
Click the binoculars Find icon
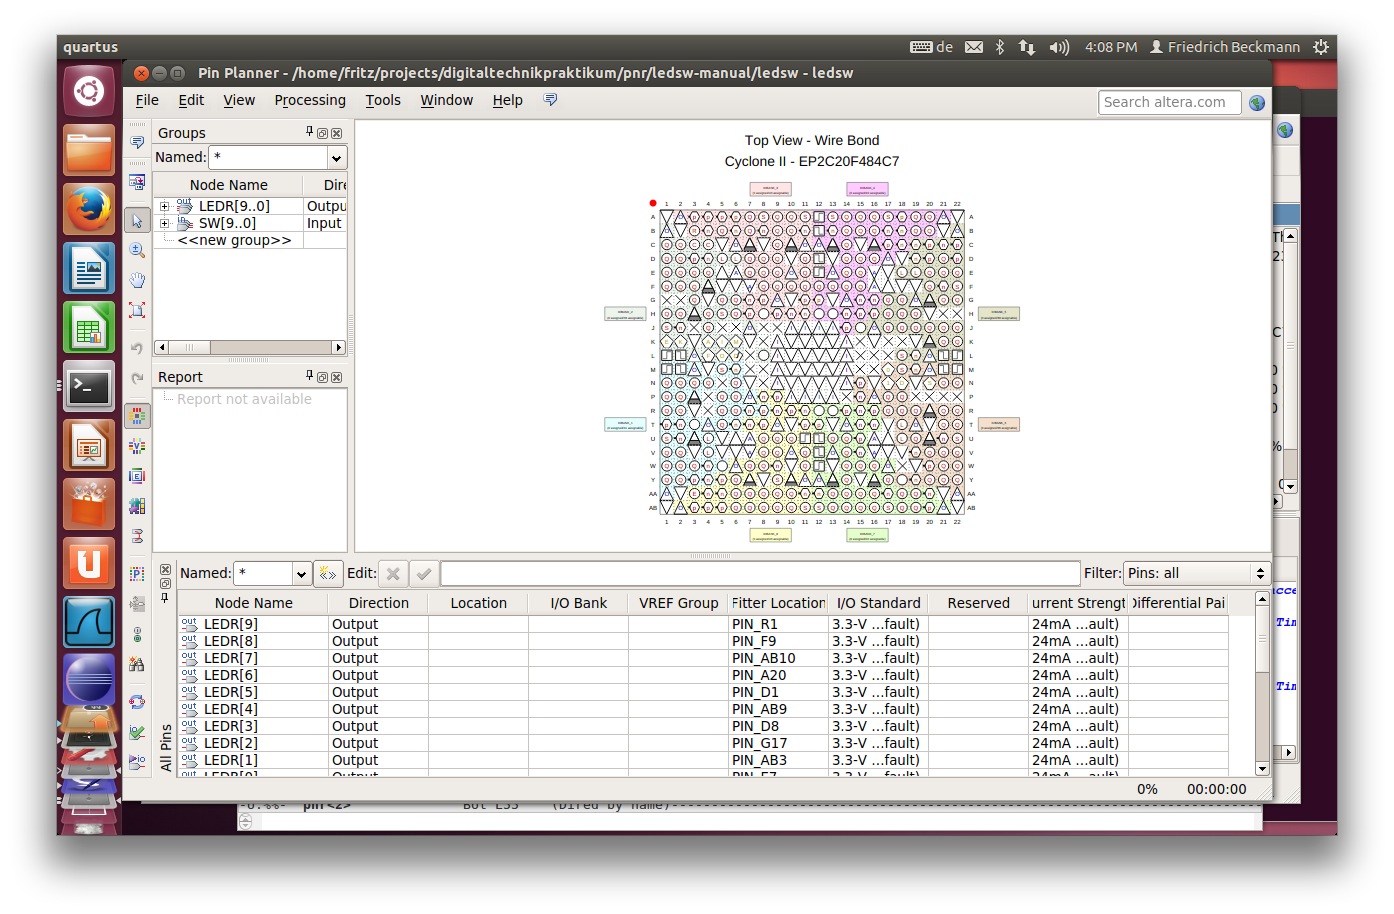tap(137, 664)
